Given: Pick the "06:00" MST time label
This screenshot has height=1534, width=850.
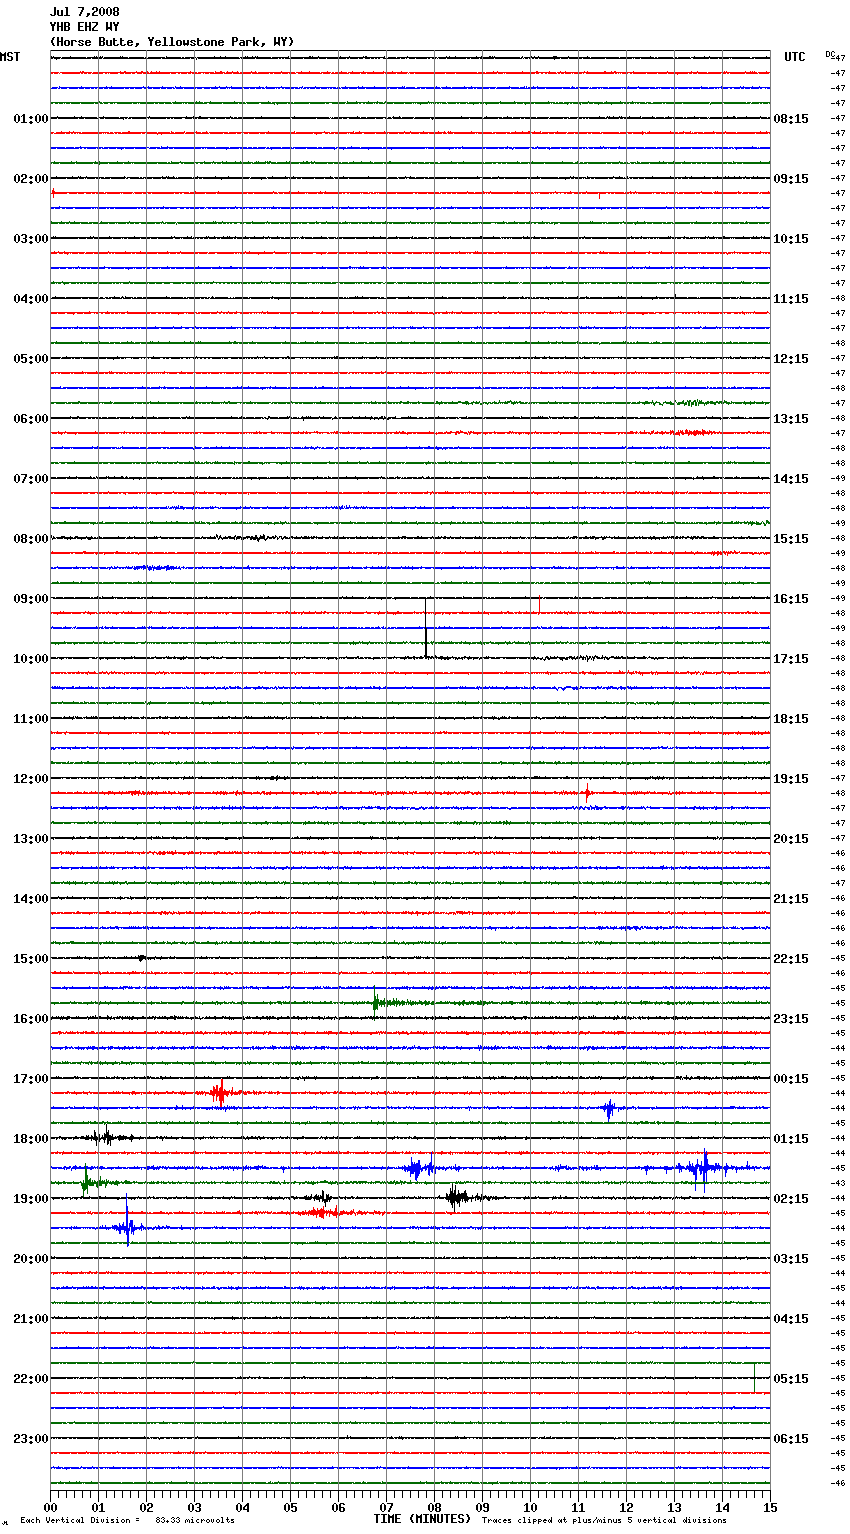Looking at the screenshot, I should click(31, 419).
